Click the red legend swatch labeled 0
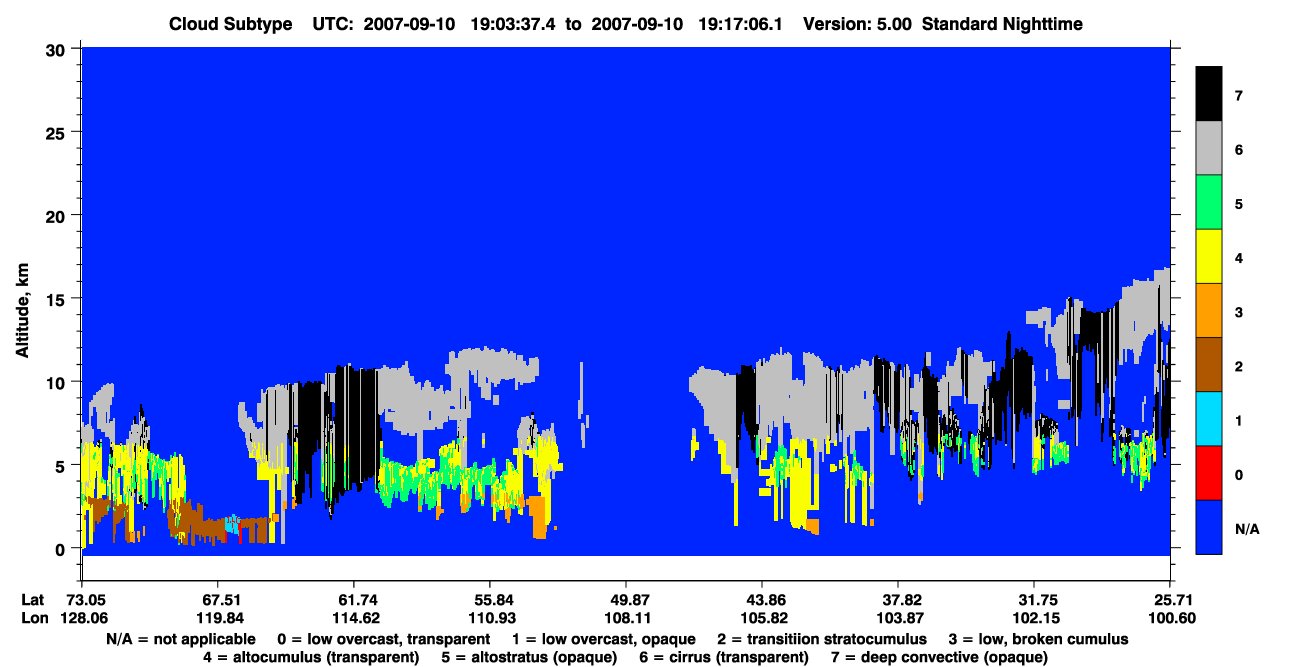 coord(1209,473)
